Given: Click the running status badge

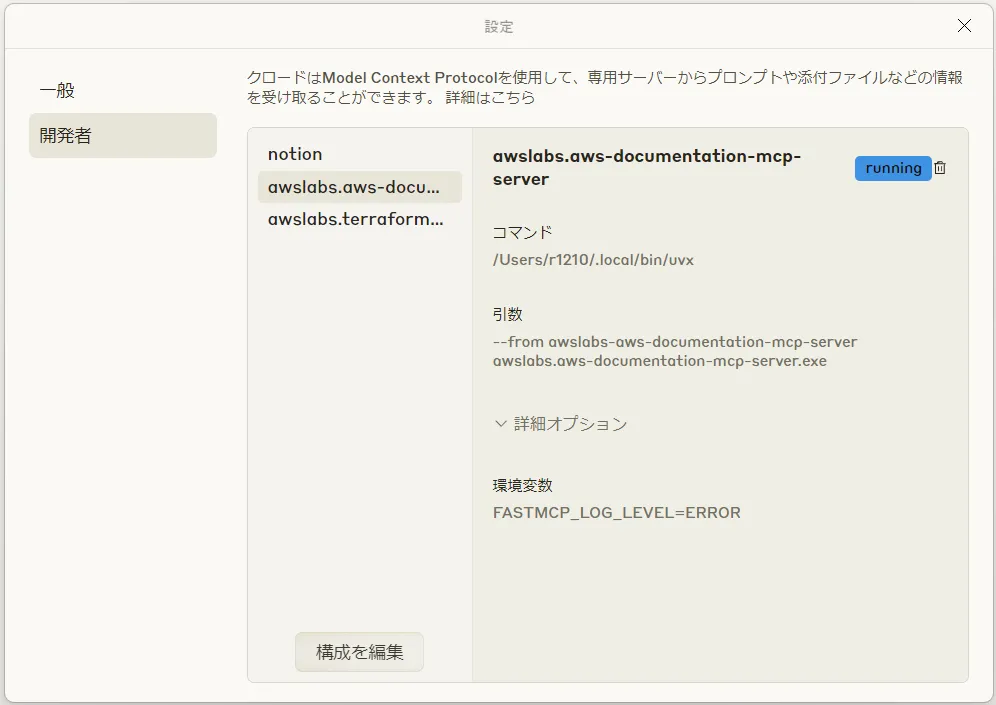Looking at the screenshot, I should [892, 168].
